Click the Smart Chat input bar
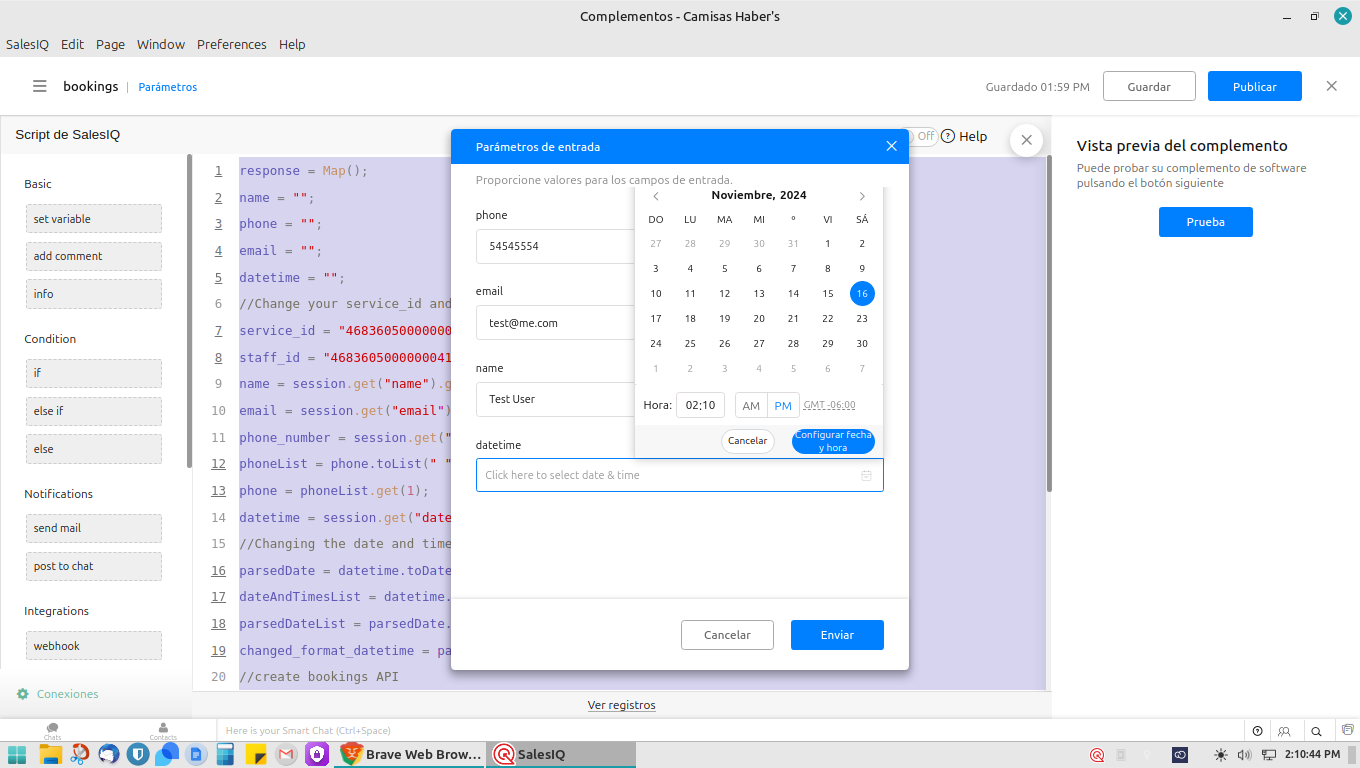The width and height of the screenshot is (1360, 768). pos(730,731)
